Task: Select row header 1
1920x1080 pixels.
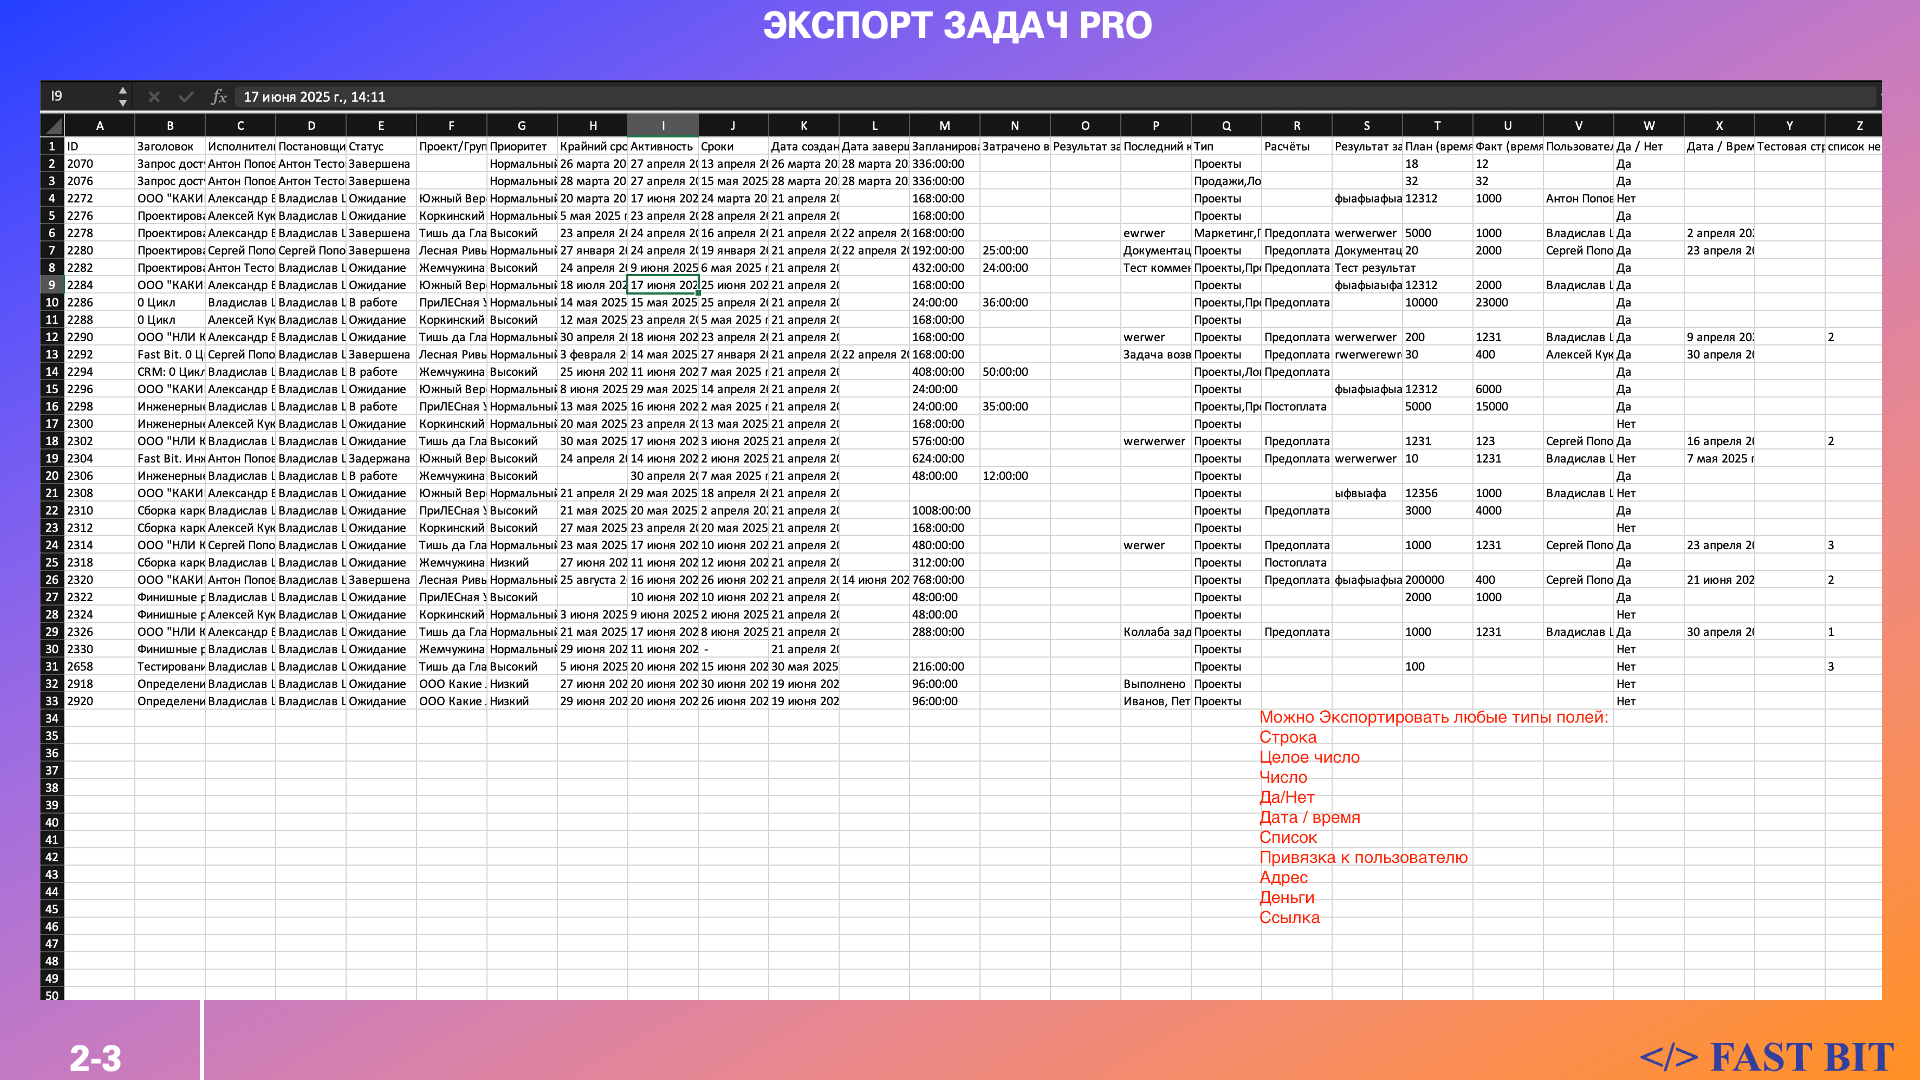Action: click(x=52, y=146)
